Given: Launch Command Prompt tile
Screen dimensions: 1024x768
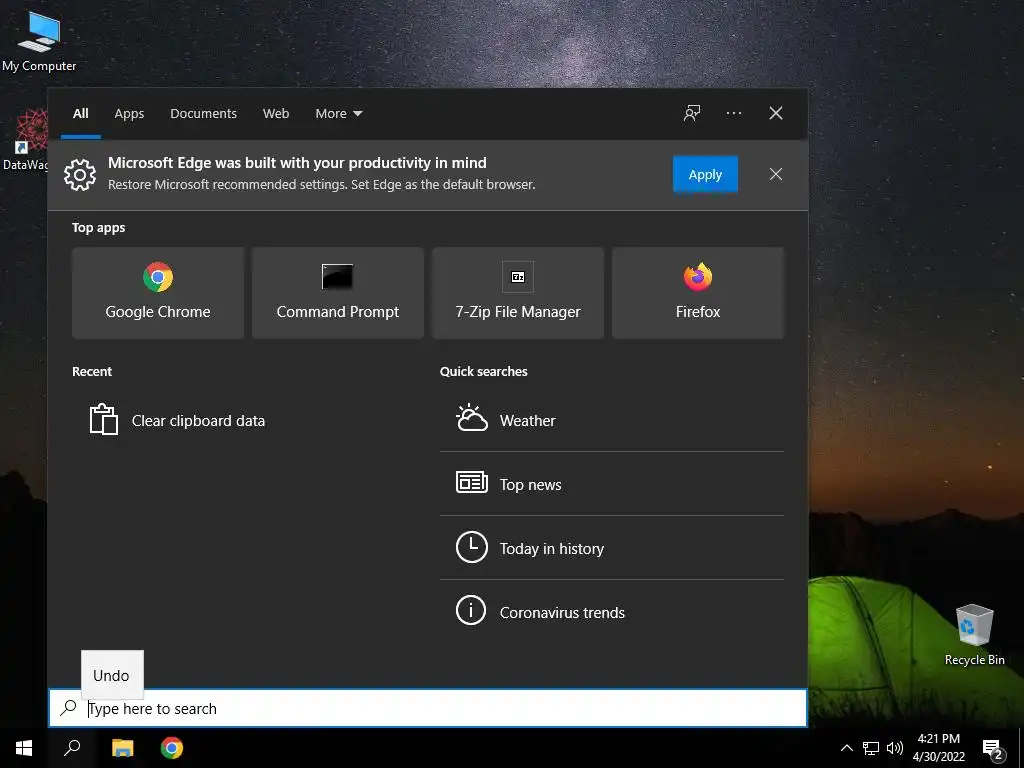Looking at the screenshot, I should click(338, 293).
